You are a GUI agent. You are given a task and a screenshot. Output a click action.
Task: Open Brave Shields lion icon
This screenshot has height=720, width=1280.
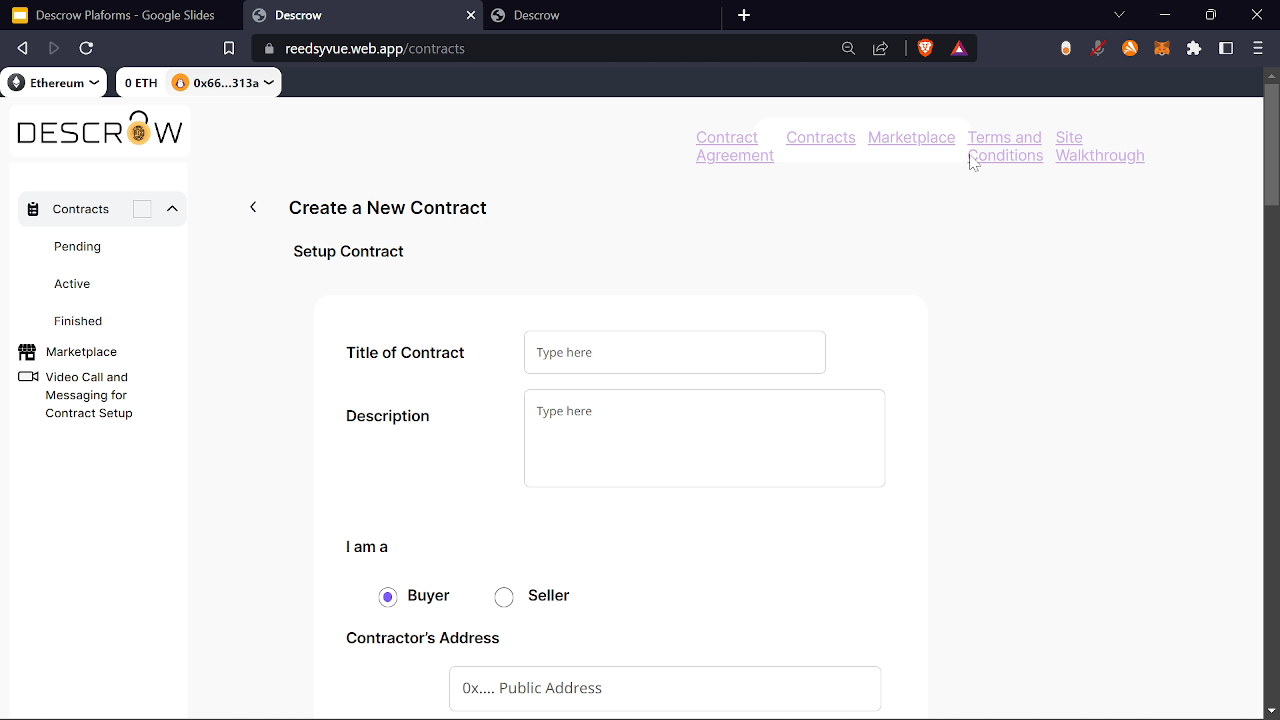point(925,48)
